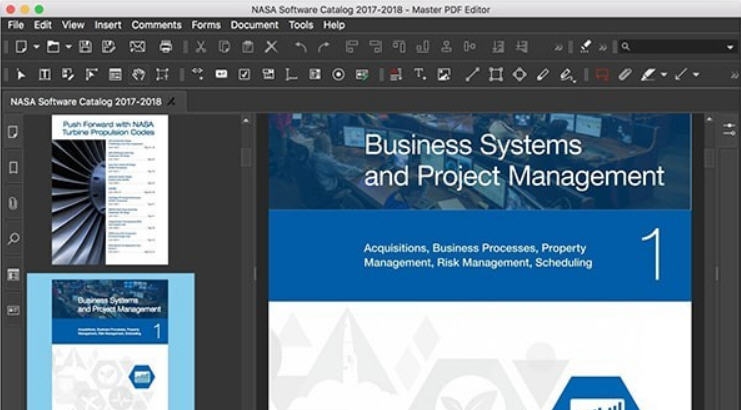The image size is (741, 410).
Task: Click the Save document icon
Action: pyautogui.click(x=85, y=46)
